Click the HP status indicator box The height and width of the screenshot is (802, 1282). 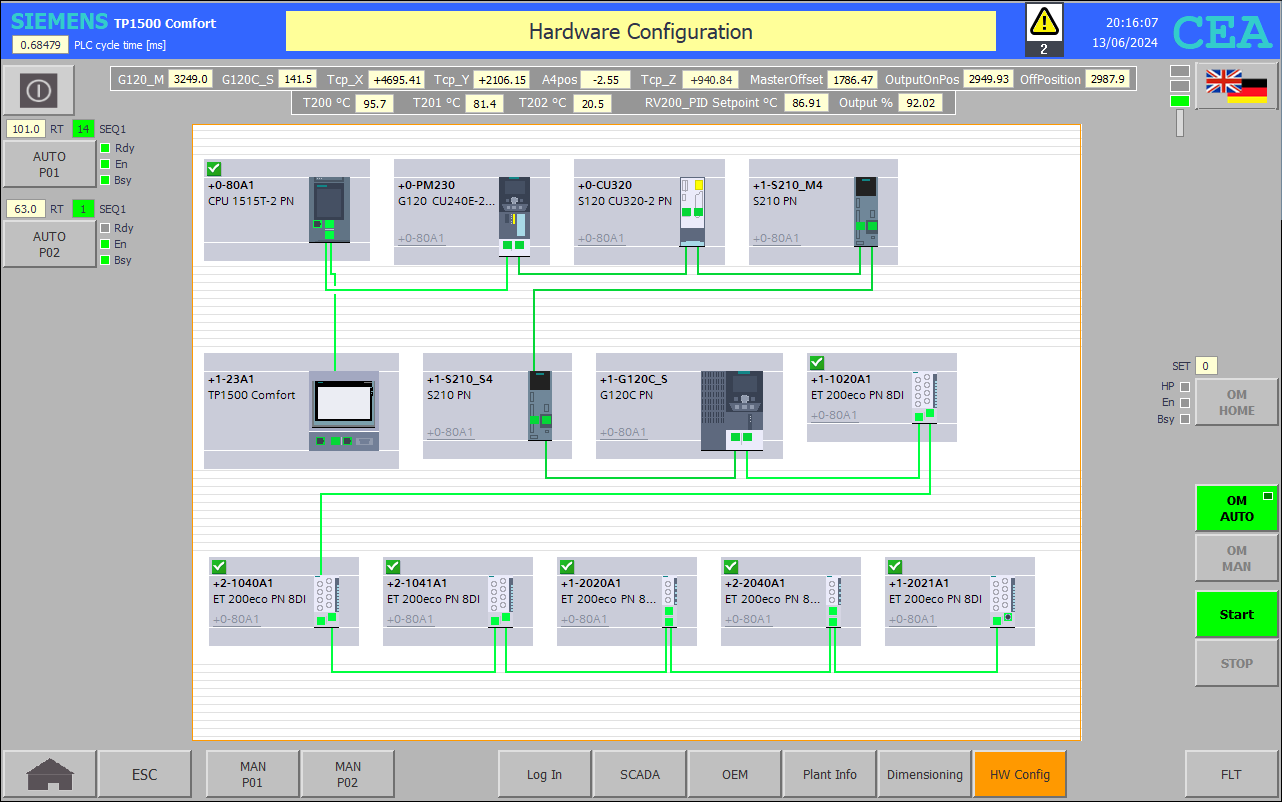[x=1185, y=386]
